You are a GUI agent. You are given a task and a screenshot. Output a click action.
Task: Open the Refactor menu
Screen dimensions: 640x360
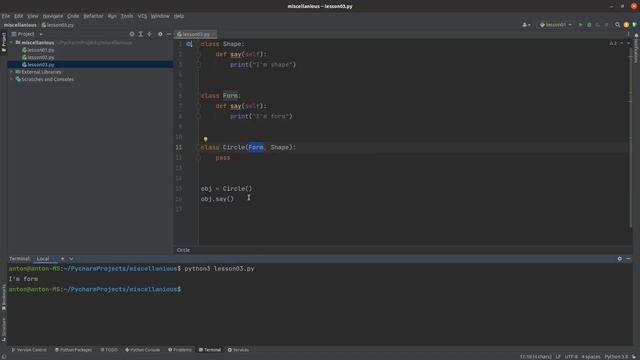[x=93, y=16]
